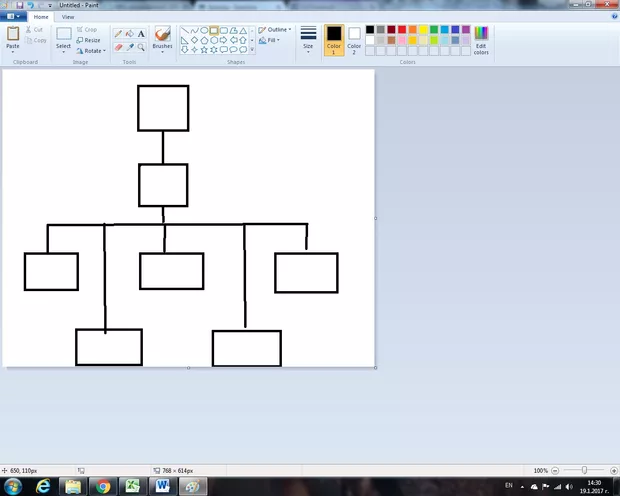Image resolution: width=620 pixels, height=496 pixels.
Task: Select the Eraser tool
Action: click(x=118, y=46)
